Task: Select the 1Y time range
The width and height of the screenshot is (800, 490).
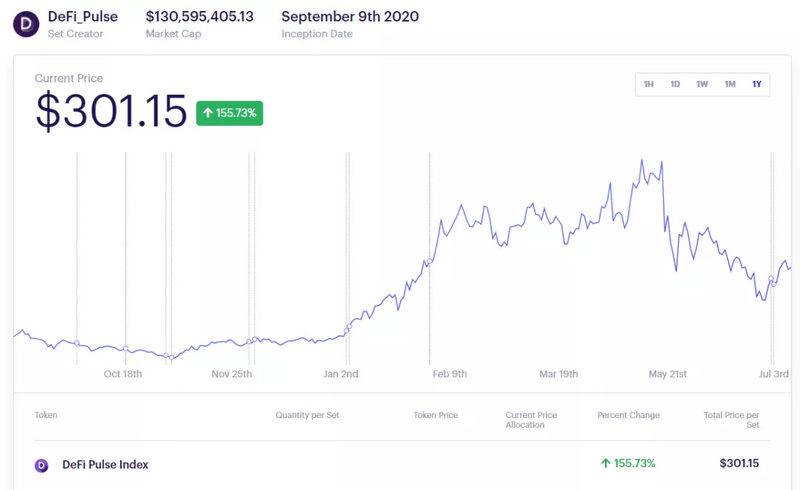Action: [757, 84]
